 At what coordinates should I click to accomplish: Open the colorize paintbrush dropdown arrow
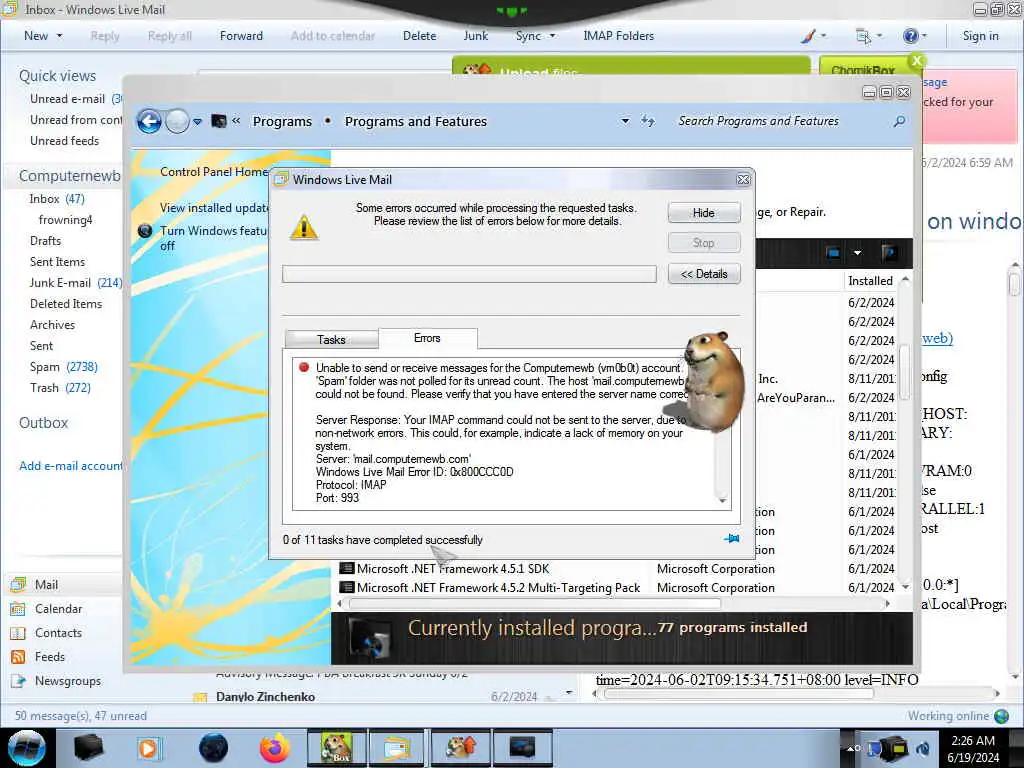[823, 36]
